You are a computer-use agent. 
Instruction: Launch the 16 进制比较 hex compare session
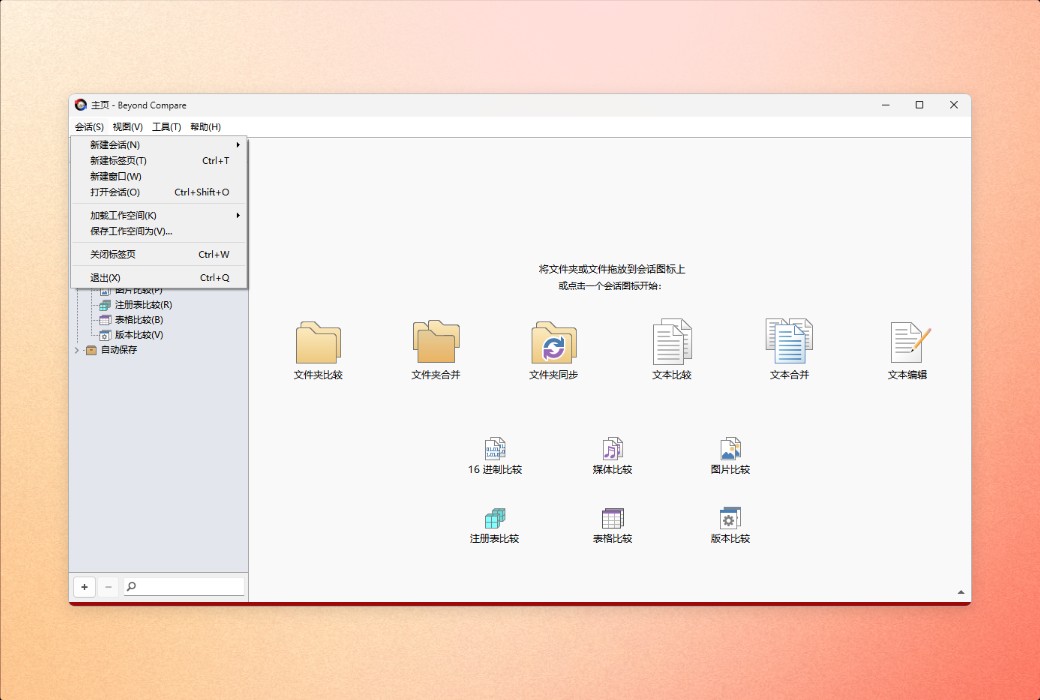[495, 456]
